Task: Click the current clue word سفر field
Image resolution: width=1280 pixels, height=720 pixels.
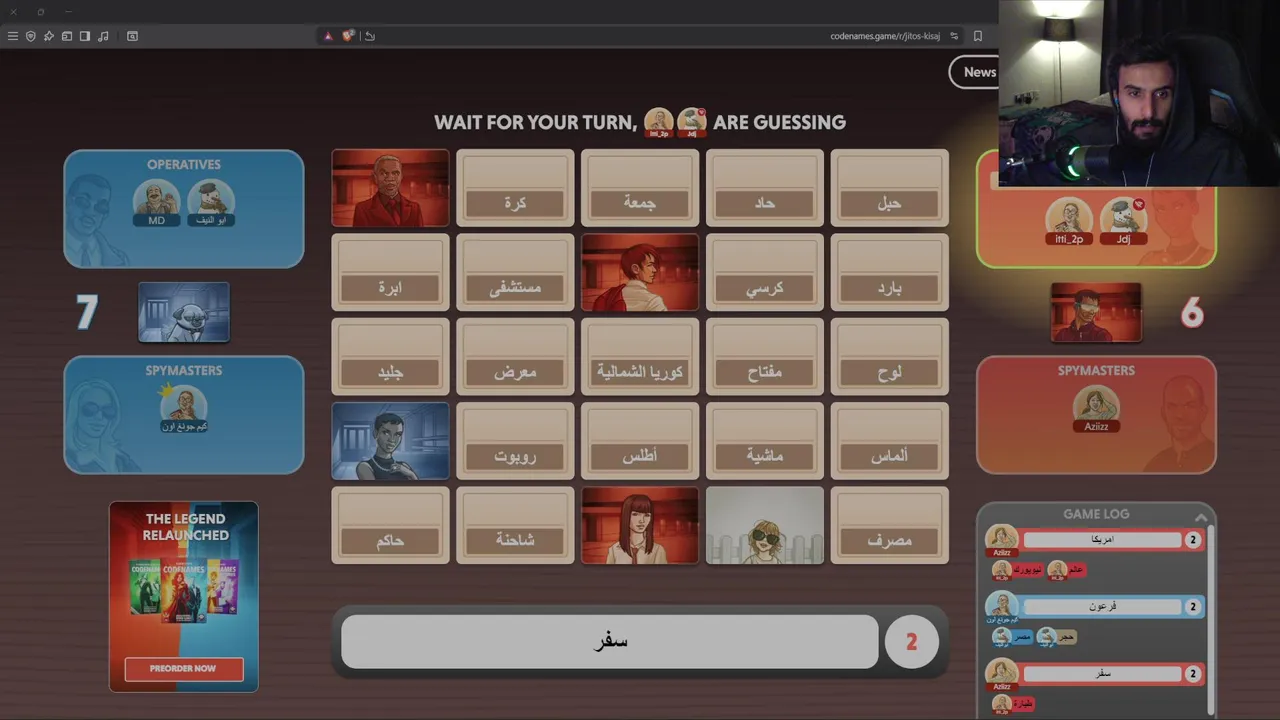Action: click(x=610, y=642)
